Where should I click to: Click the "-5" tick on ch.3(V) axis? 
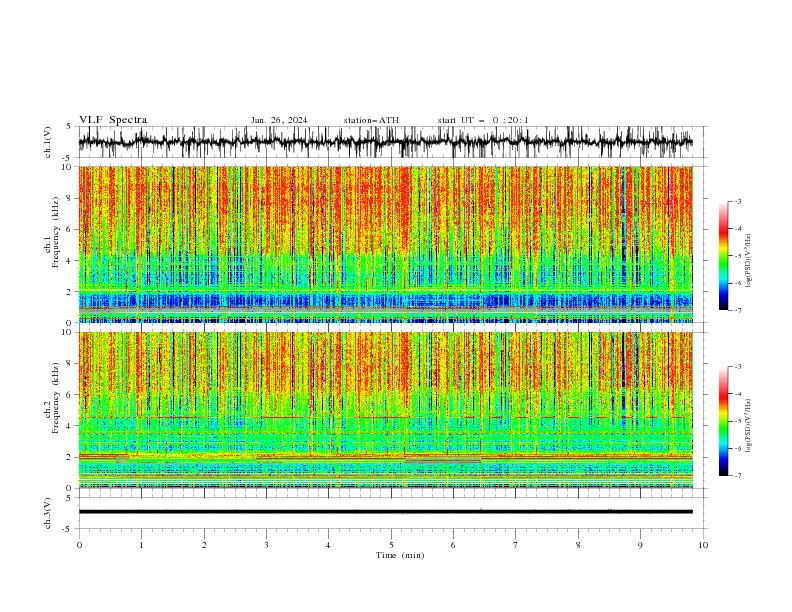coord(68,529)
